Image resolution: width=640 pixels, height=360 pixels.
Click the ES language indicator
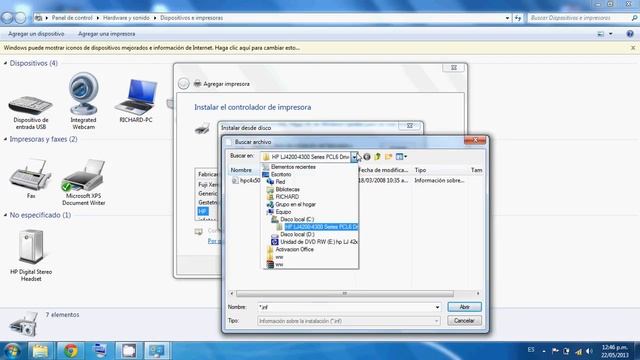(x=531, y=350)
